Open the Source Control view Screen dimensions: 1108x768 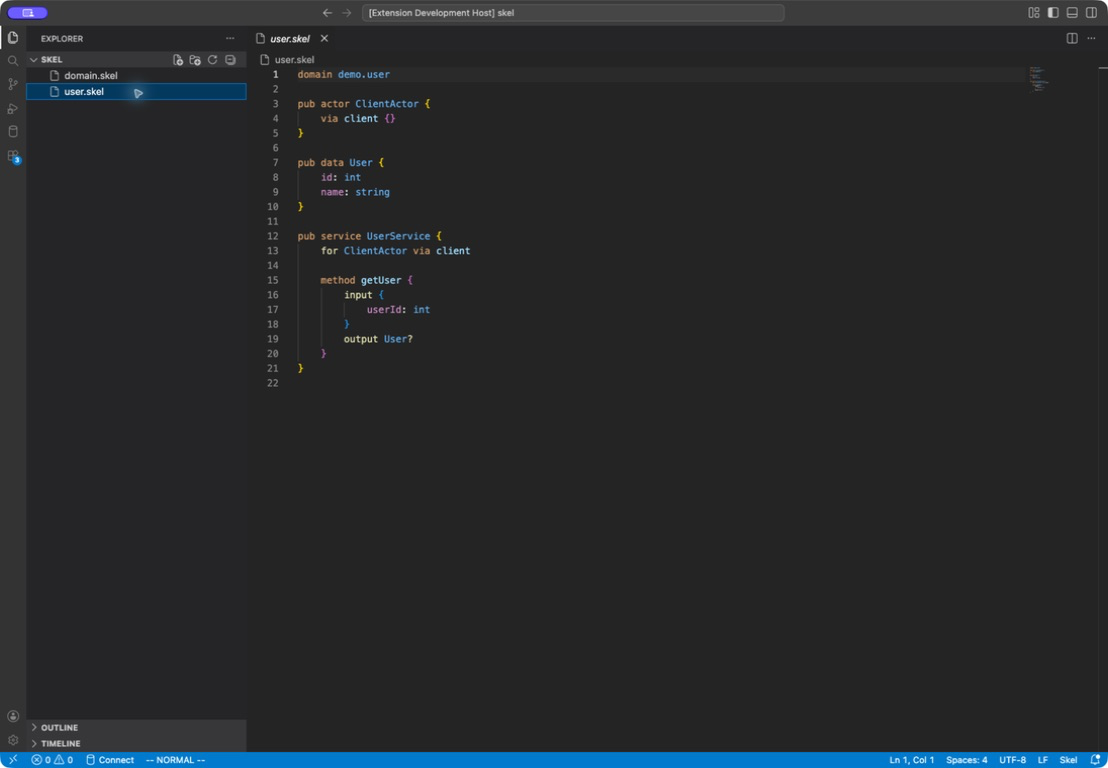coord(13,85)
